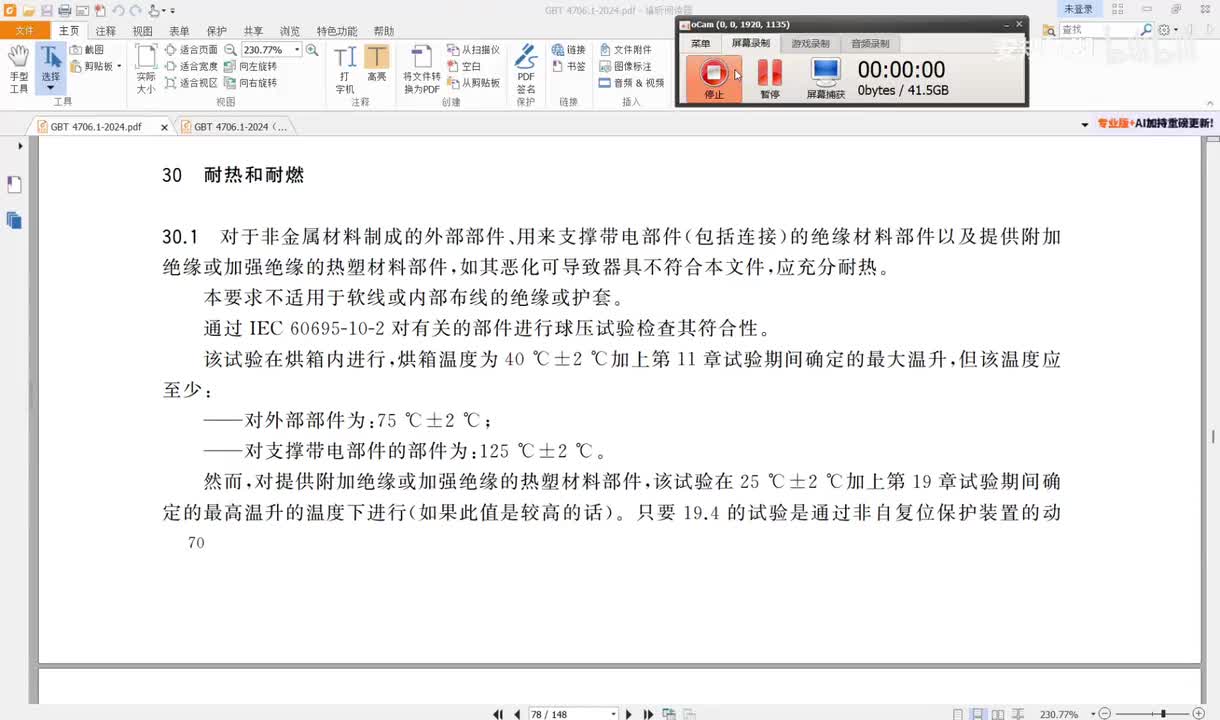The width and height of the screenshot is (1220, 720).
Task: Switch to the Form (表单) ribbon tab
Action: tap(179, 31)
